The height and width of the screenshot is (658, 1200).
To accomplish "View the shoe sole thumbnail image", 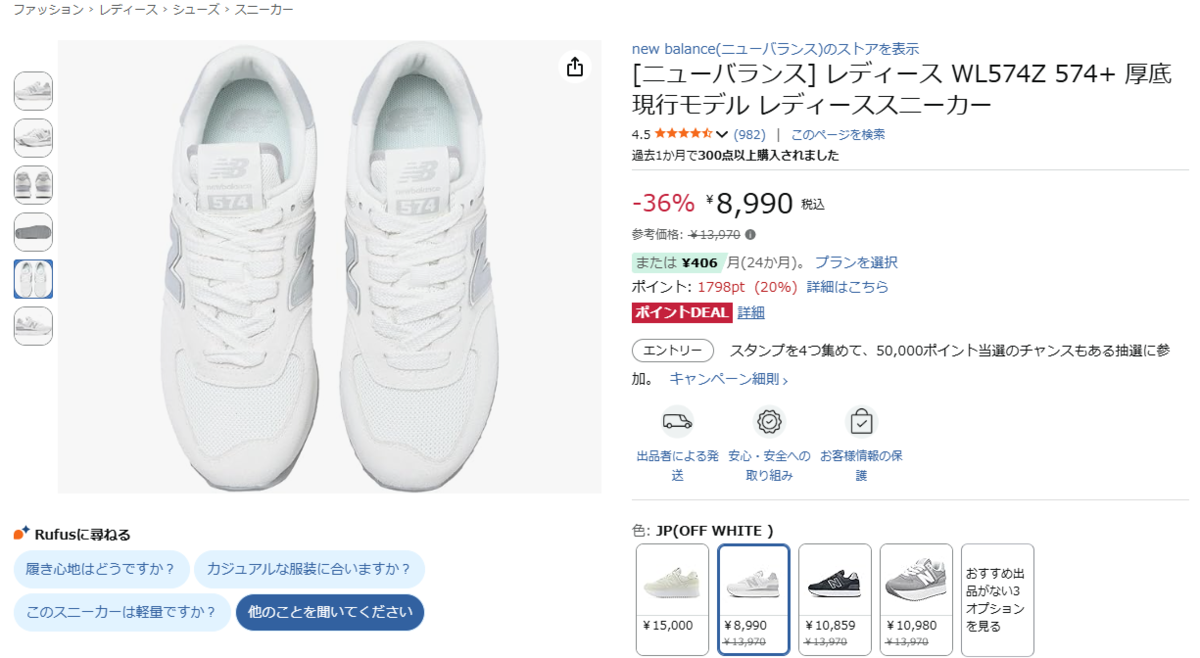I will (x=33, y=232).
